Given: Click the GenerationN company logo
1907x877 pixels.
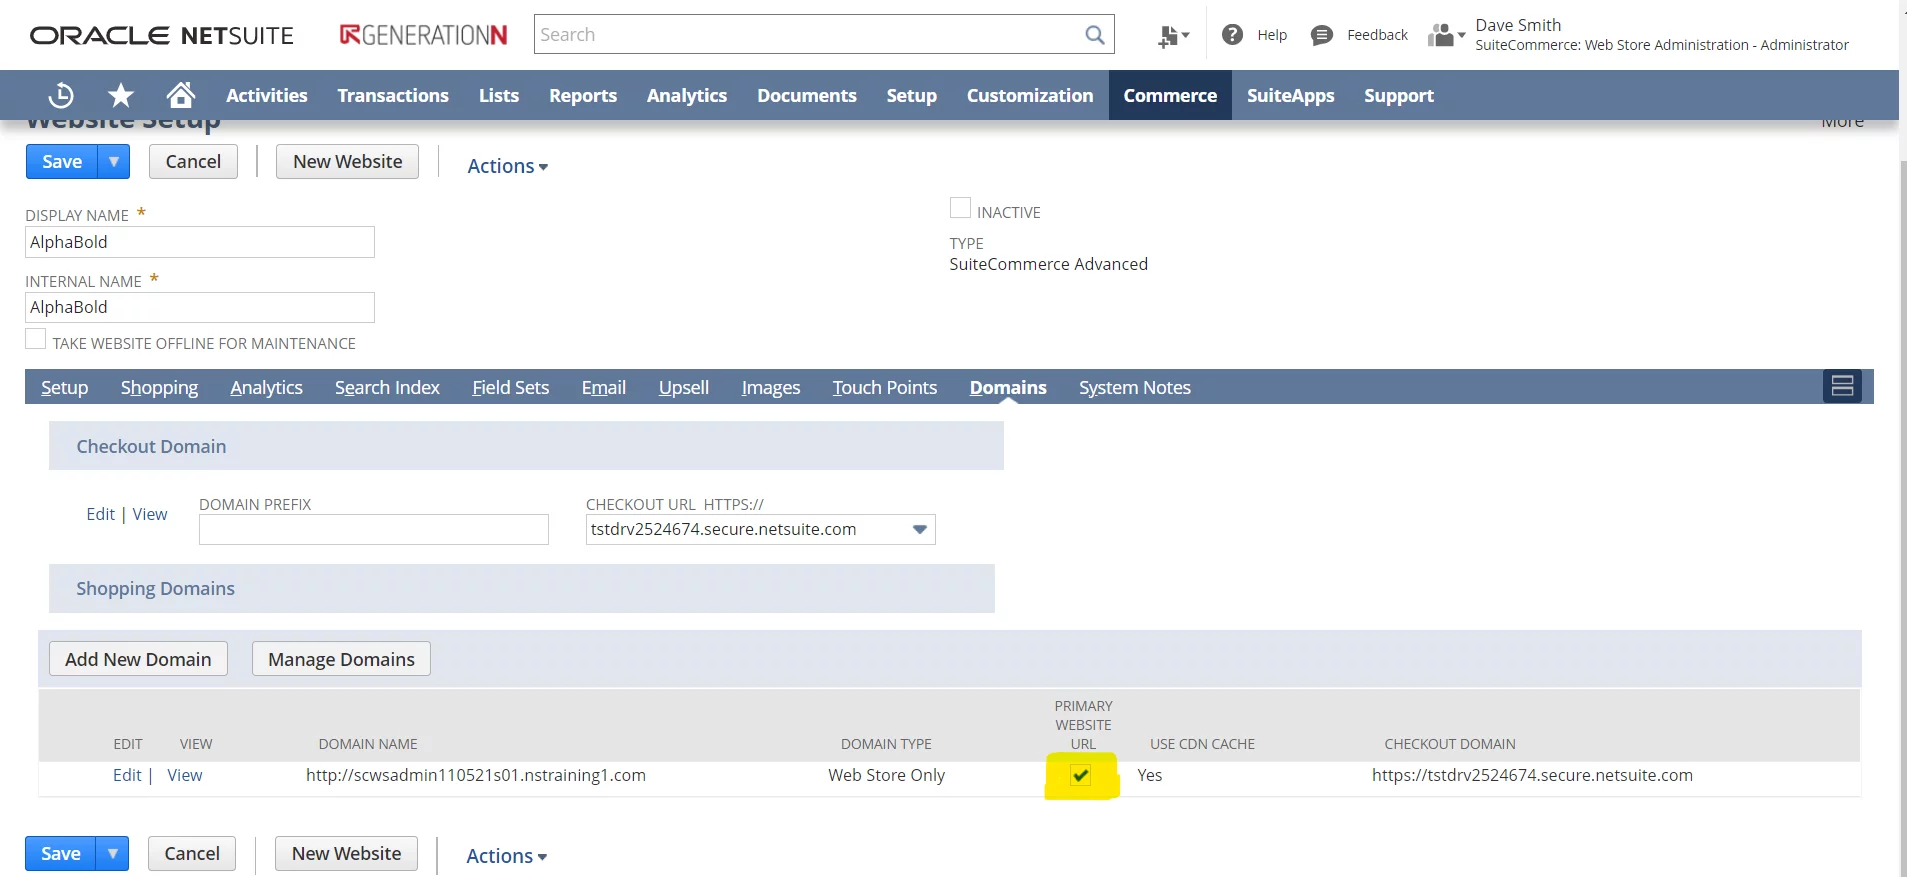Looking at the screenshot, I should coord(423,35).
